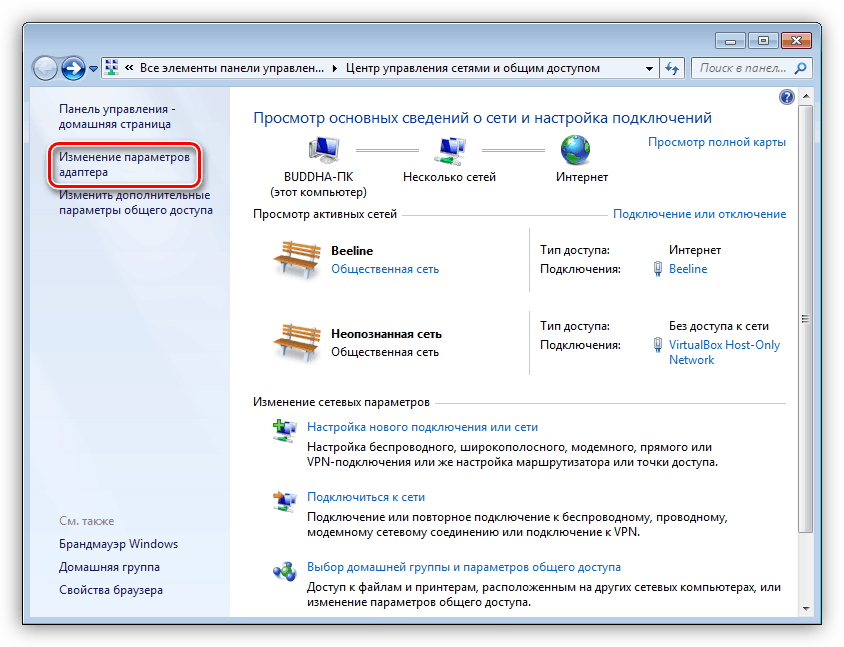Select 'Центр управления сетями и общим доступом' breadcrumb
Image resolution: width=844 pixels, height=647 pixels.
(473, 68)
